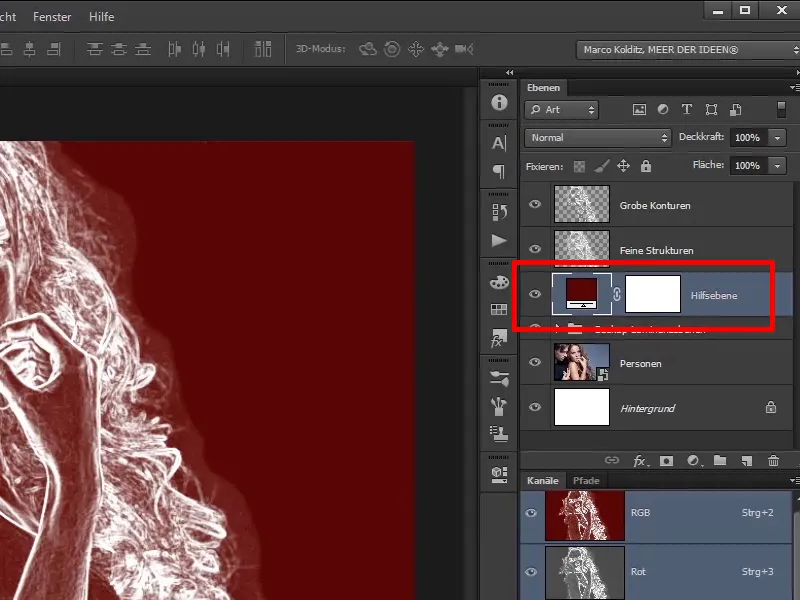This screenshot has height=600, width=800.
Task: Lock image pixels brush icon
Action: (x=602, y=166)
